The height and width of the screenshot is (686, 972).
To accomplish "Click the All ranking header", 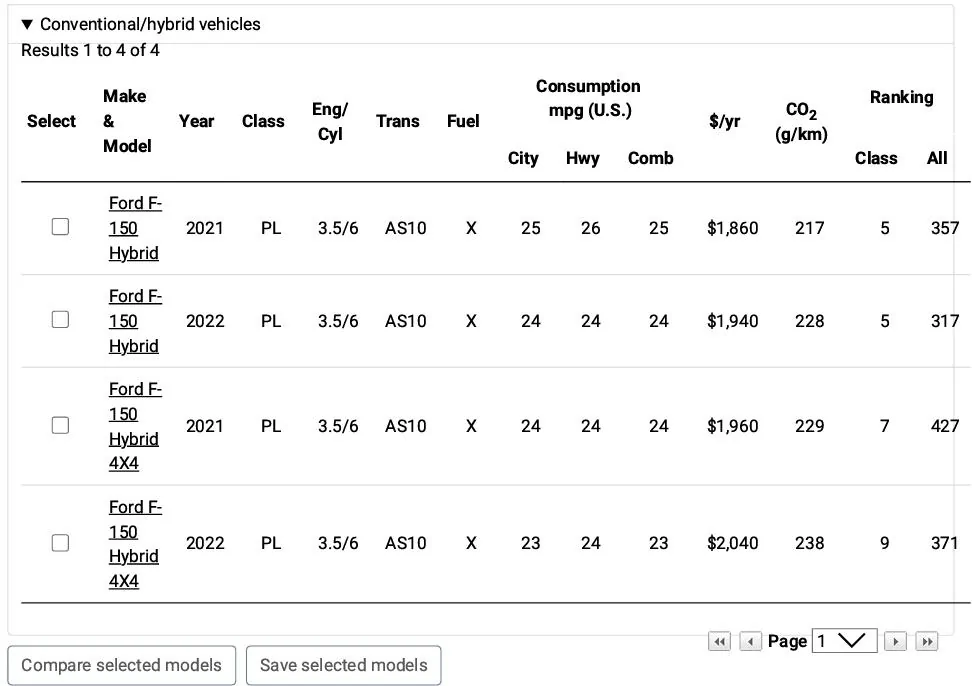I will pos(937,158).
